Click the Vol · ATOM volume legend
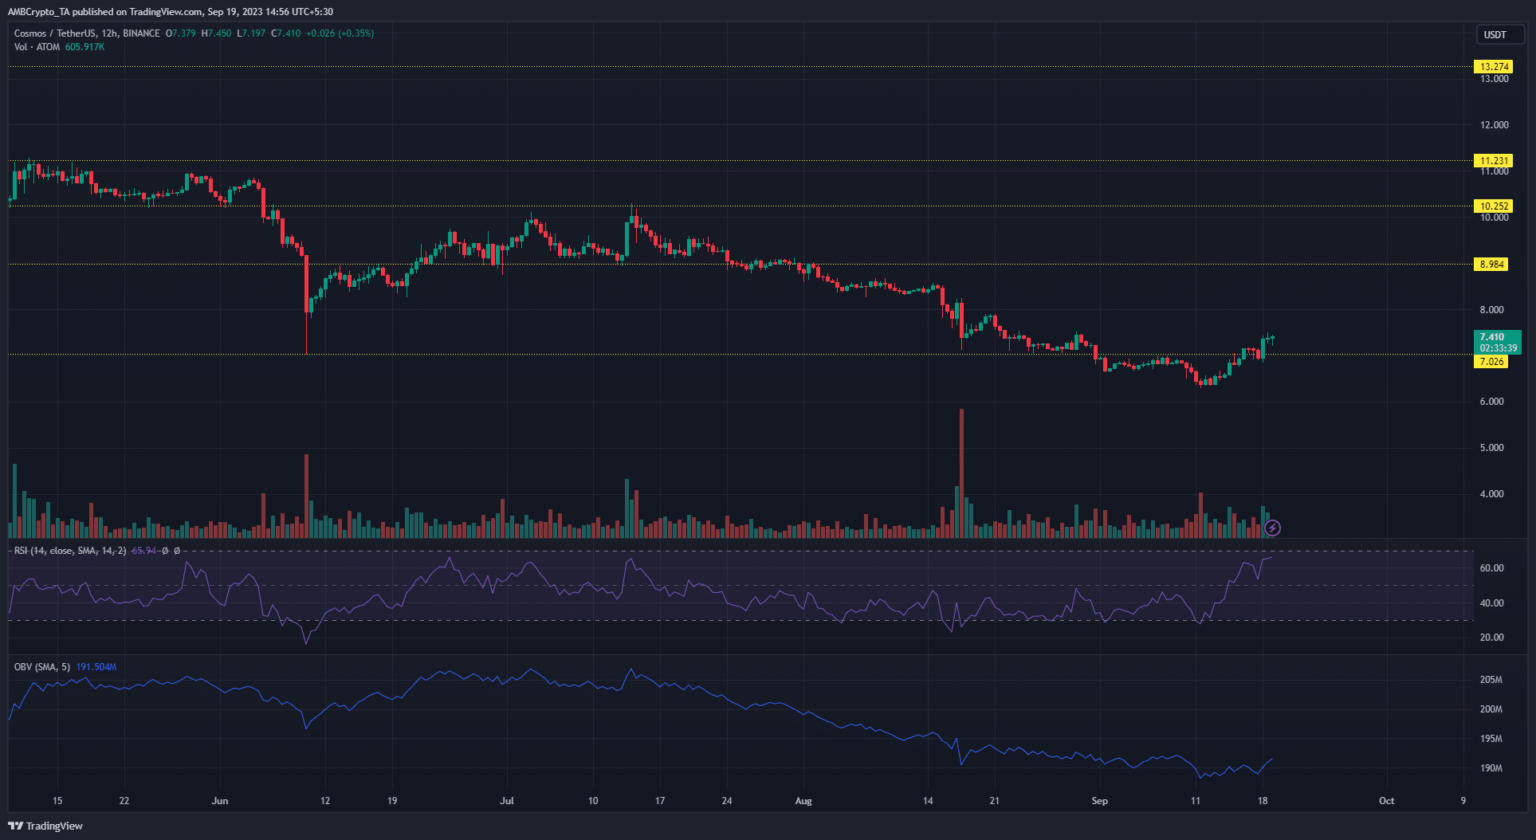 tap(39, 46)
